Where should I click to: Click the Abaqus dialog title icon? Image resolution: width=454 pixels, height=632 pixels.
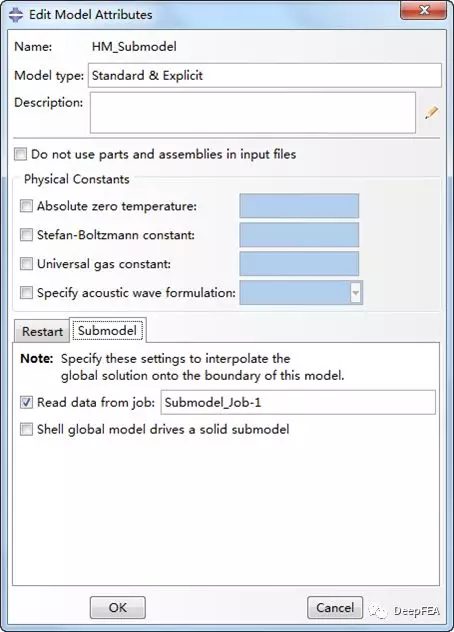tap(16, 15)
